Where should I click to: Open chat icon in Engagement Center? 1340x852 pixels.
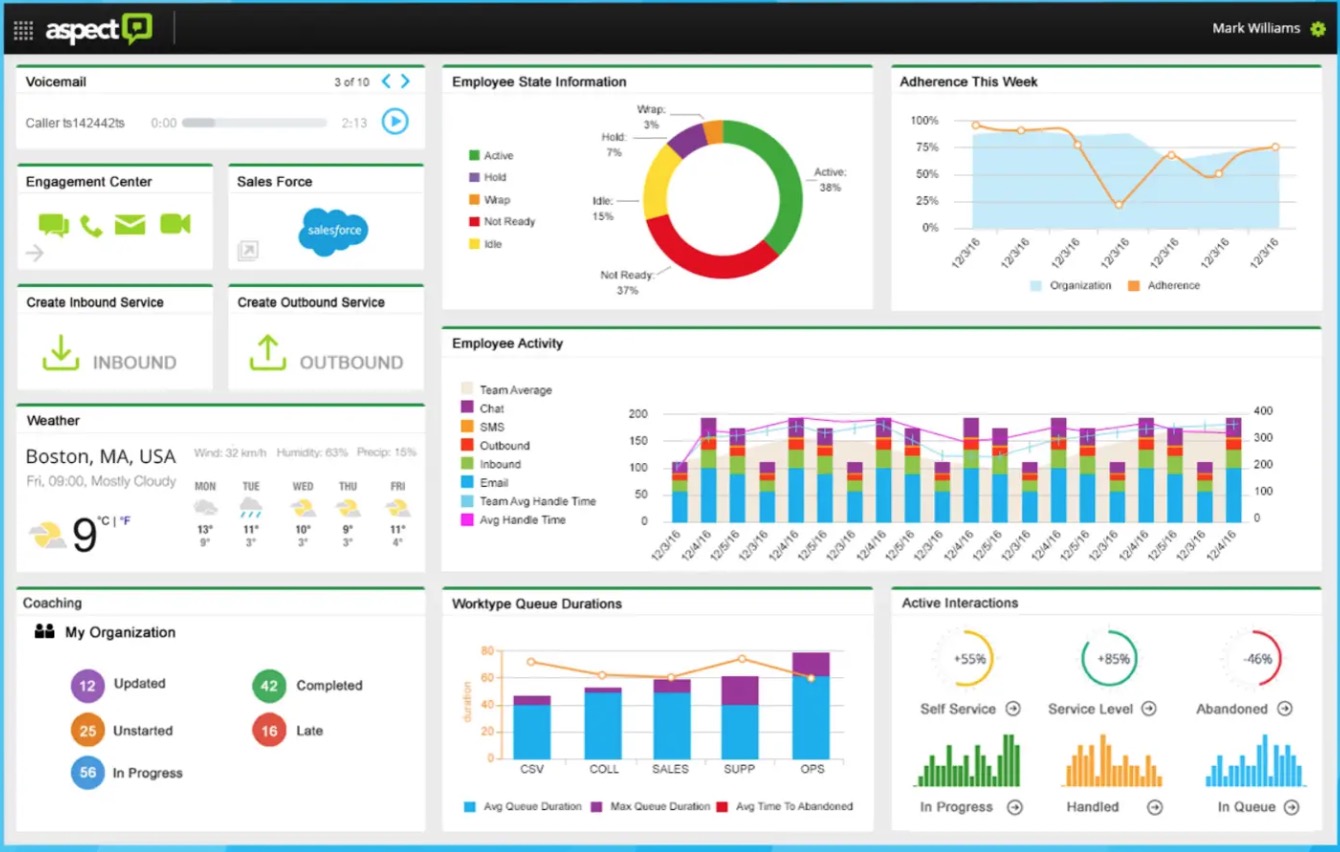pos(53,225)
